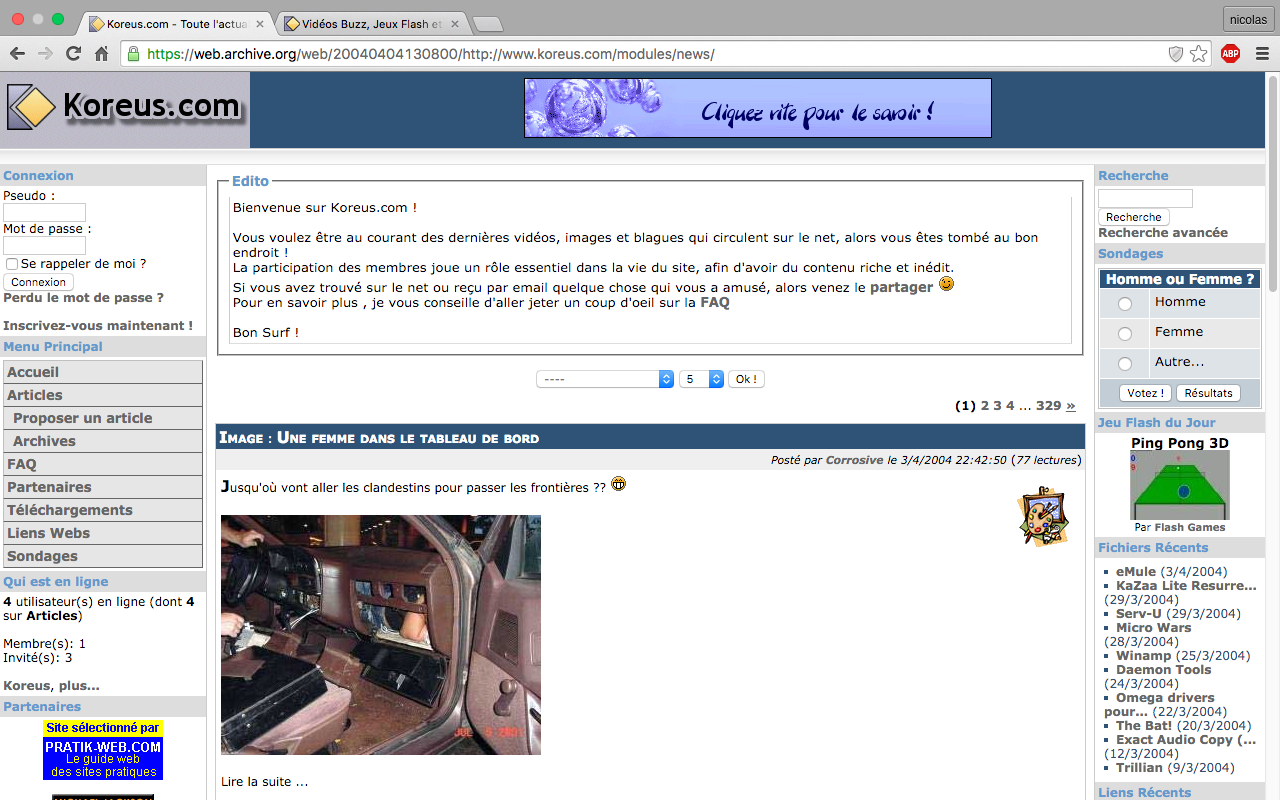This screenshot has height=800, width=1280.
Task: Select the Homme poll option
Action: point(1125,303)
